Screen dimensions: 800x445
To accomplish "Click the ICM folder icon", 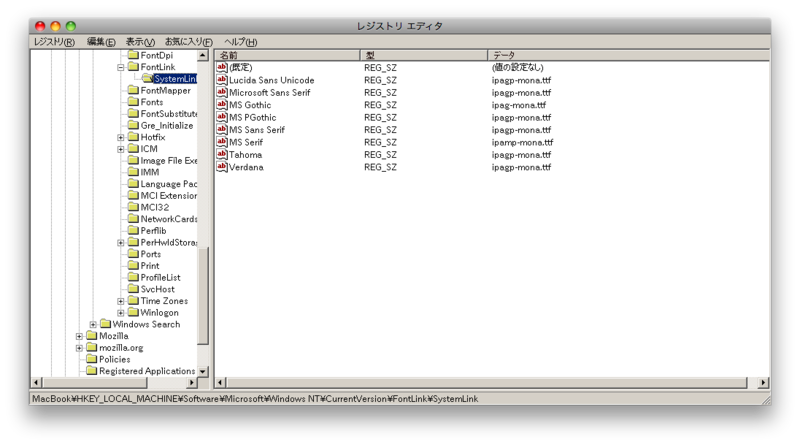I will (133, 149).
